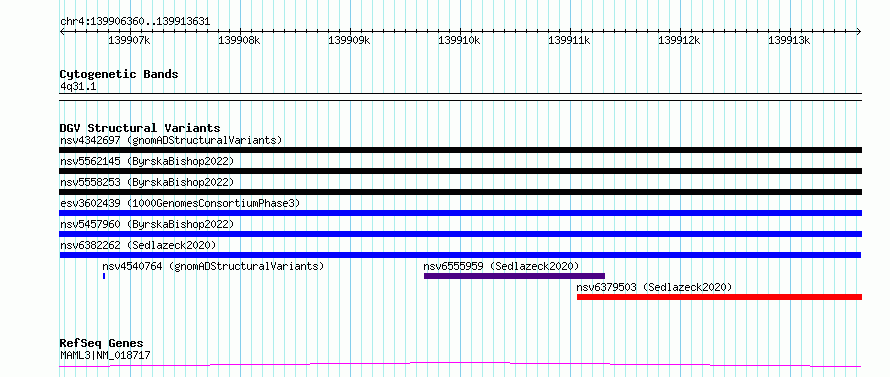The width and height of the screenshot is (890, 377).
Task: Click red bar under nsv6379503
Action: point(719,297)
